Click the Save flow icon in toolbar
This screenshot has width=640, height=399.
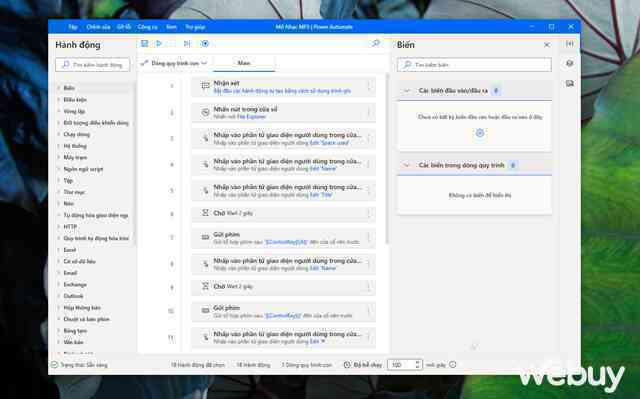coord(144,43)
